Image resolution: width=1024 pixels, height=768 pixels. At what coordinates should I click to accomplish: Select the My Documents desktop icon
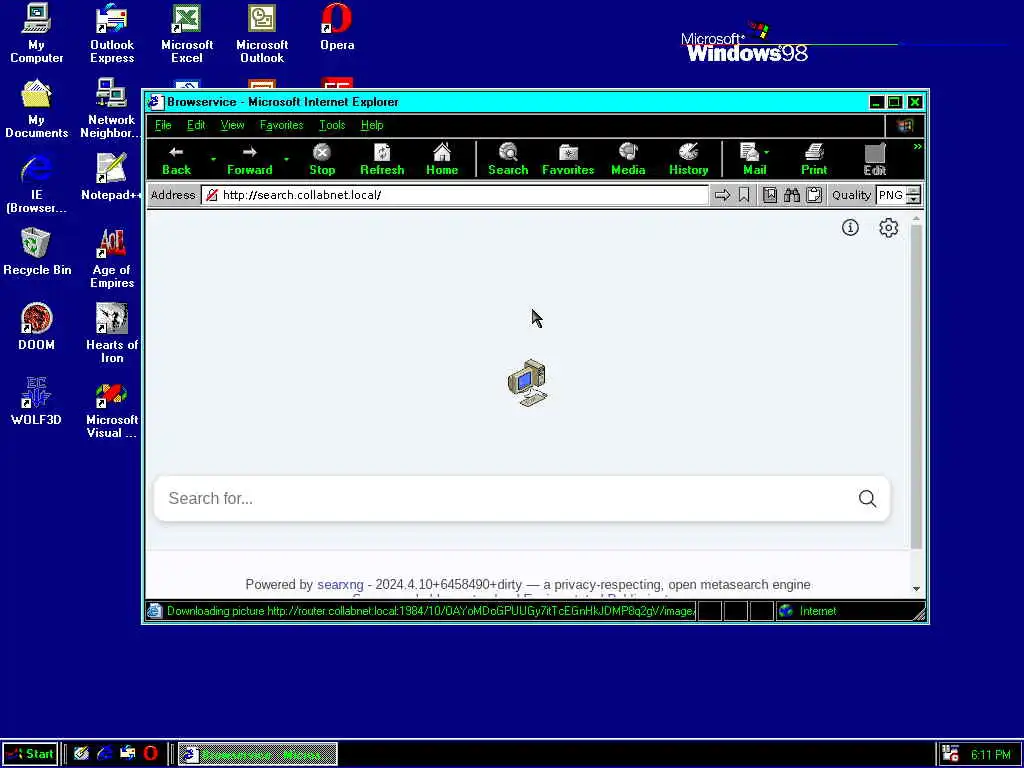37,108
